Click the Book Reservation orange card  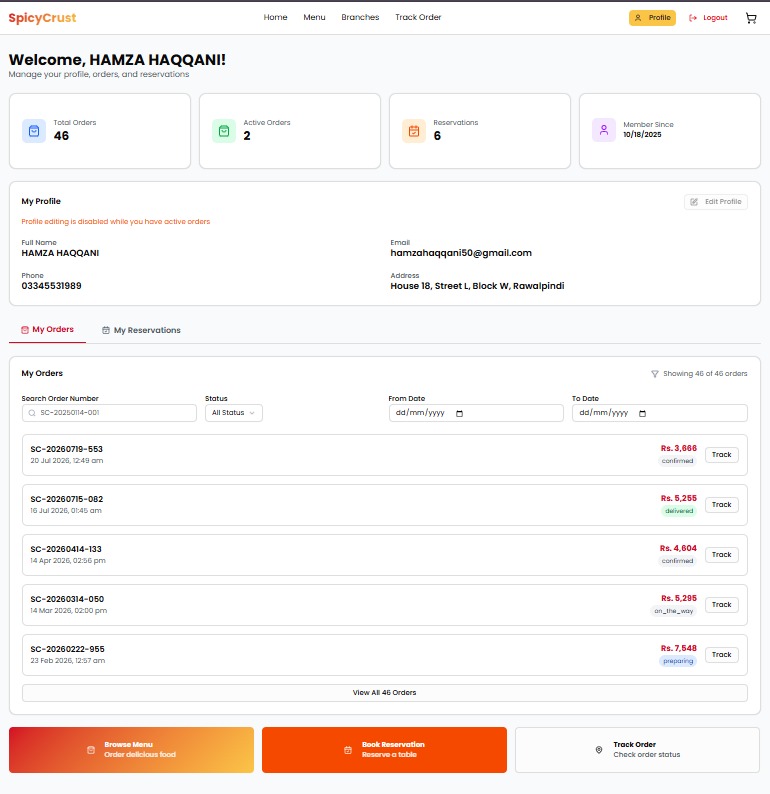point(384,750)
